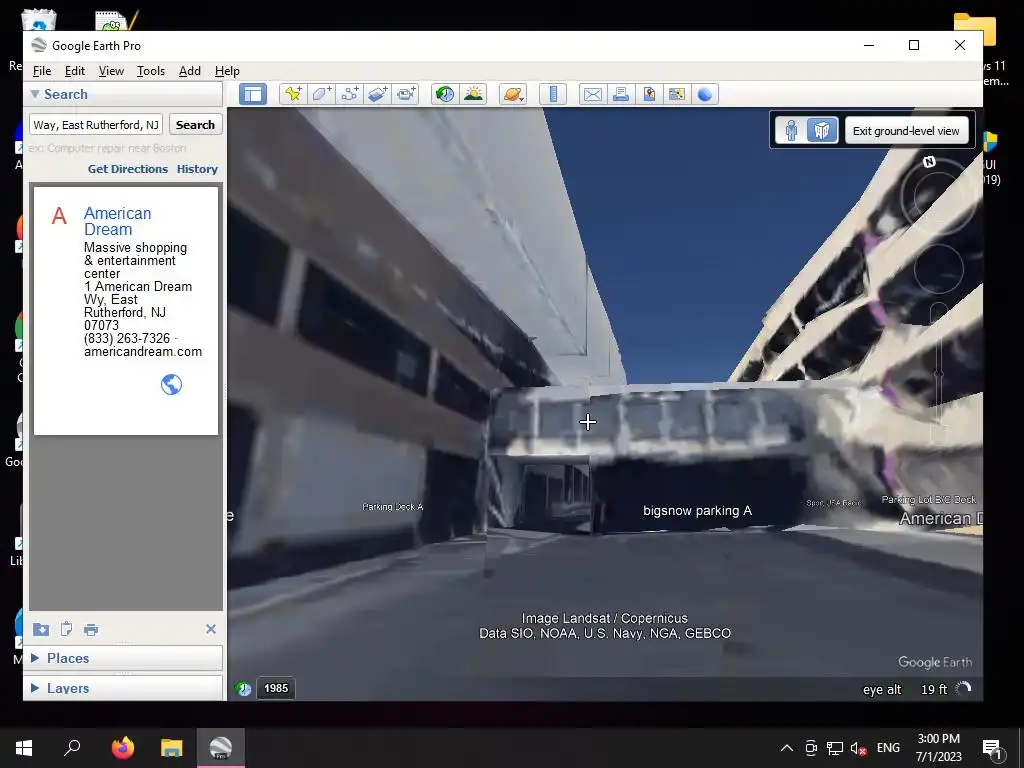The image size is (1024, 768).
Task: Click the Email icon in toolbar
Action: (x=592, y=94)
